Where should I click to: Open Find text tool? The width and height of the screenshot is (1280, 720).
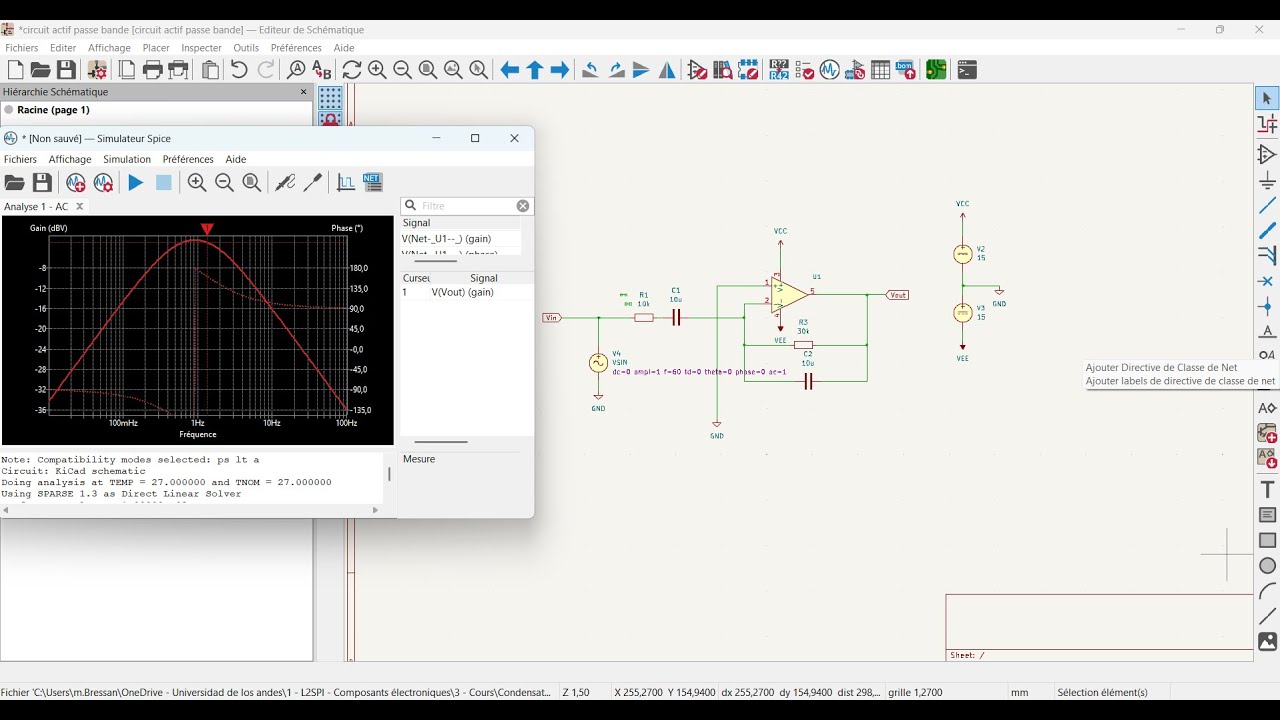pos(296,70)
